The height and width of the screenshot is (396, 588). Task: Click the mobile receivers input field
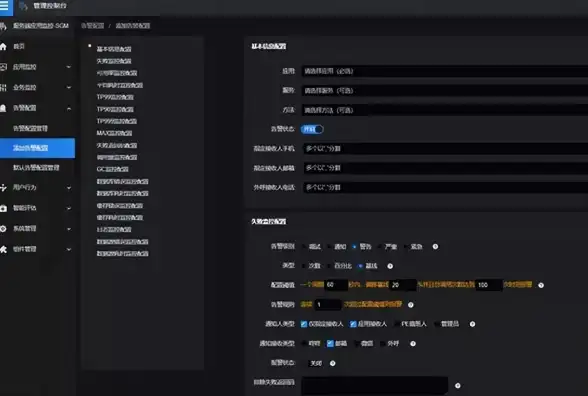coord(446,149)
